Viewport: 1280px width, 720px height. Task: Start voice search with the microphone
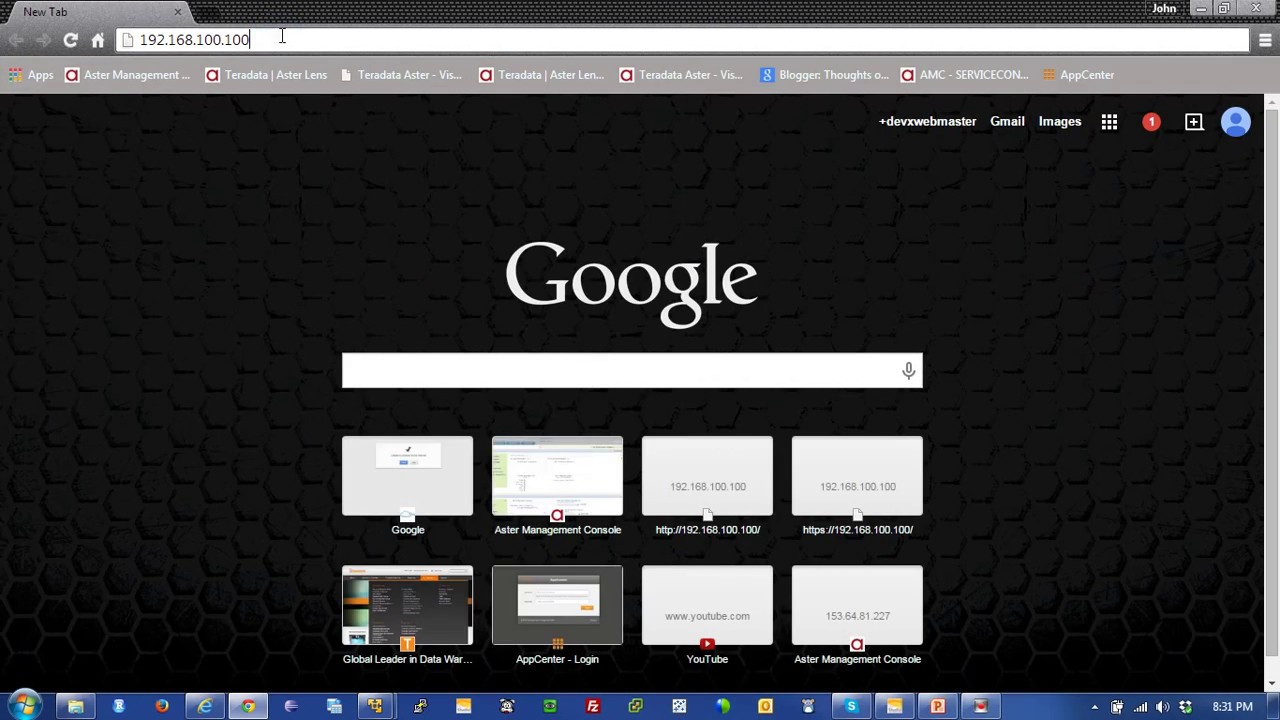point(908,371)
